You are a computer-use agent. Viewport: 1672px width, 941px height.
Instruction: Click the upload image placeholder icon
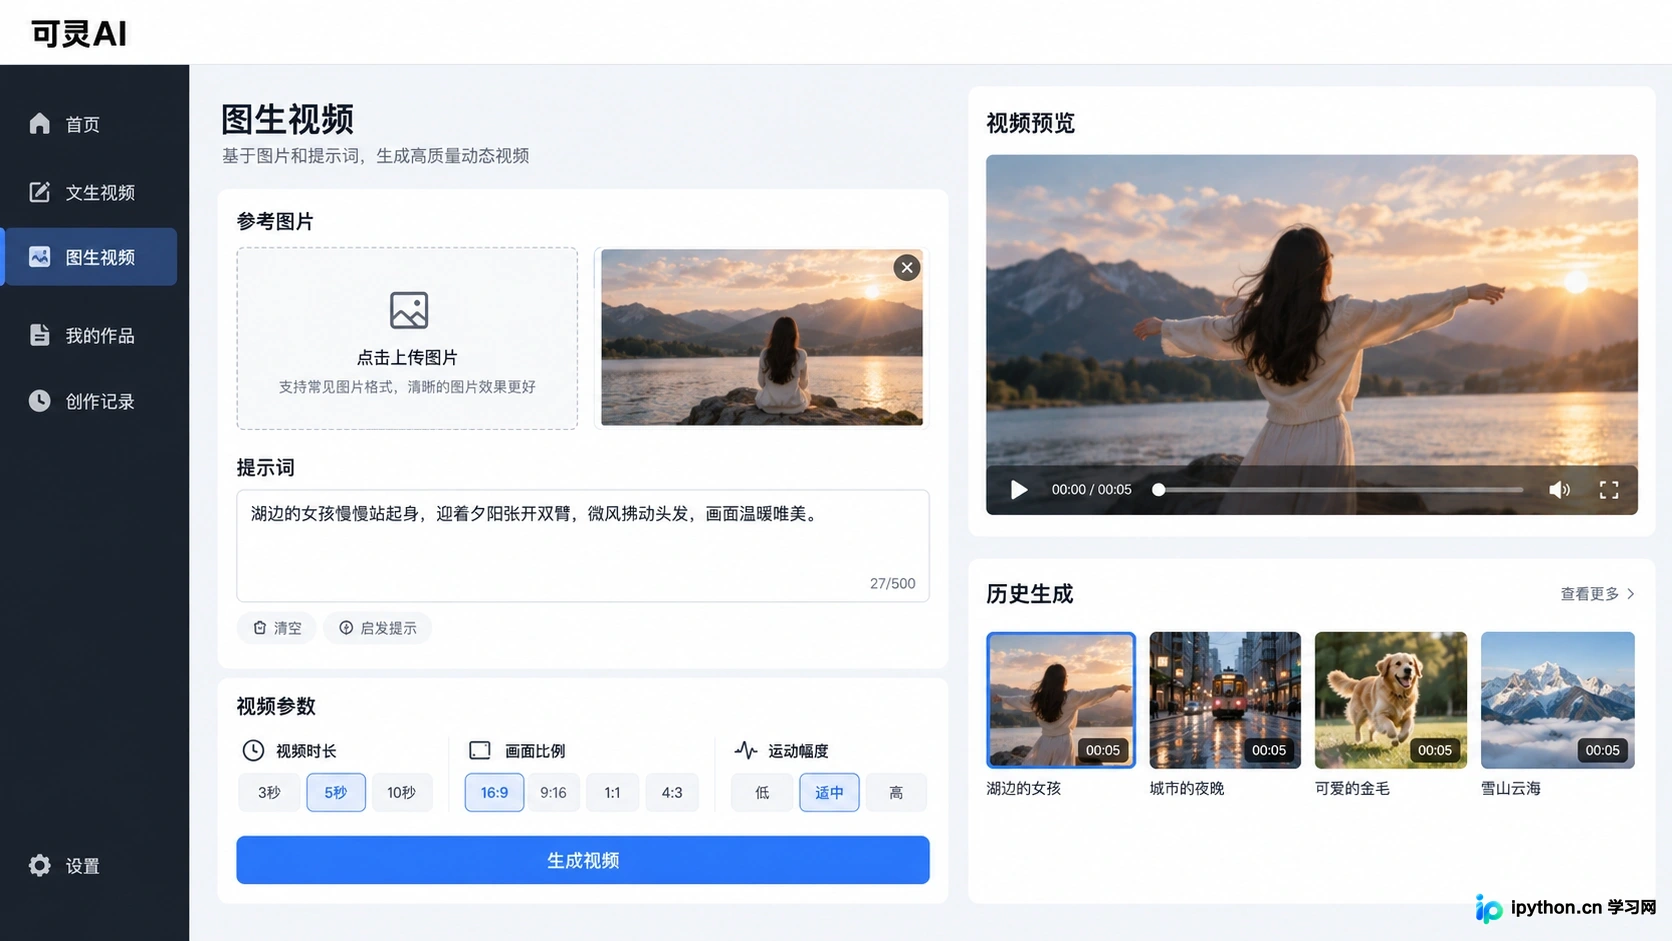[408, 310]
